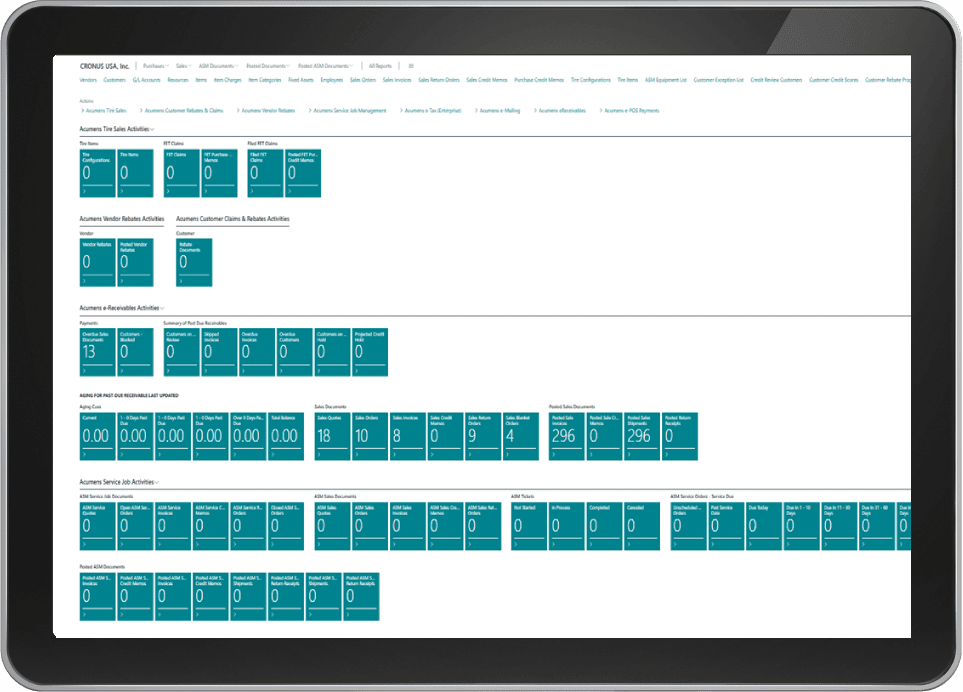Expand the Acumens Vendor Rebates action group

pyautogui.click(x=265, y=111)
